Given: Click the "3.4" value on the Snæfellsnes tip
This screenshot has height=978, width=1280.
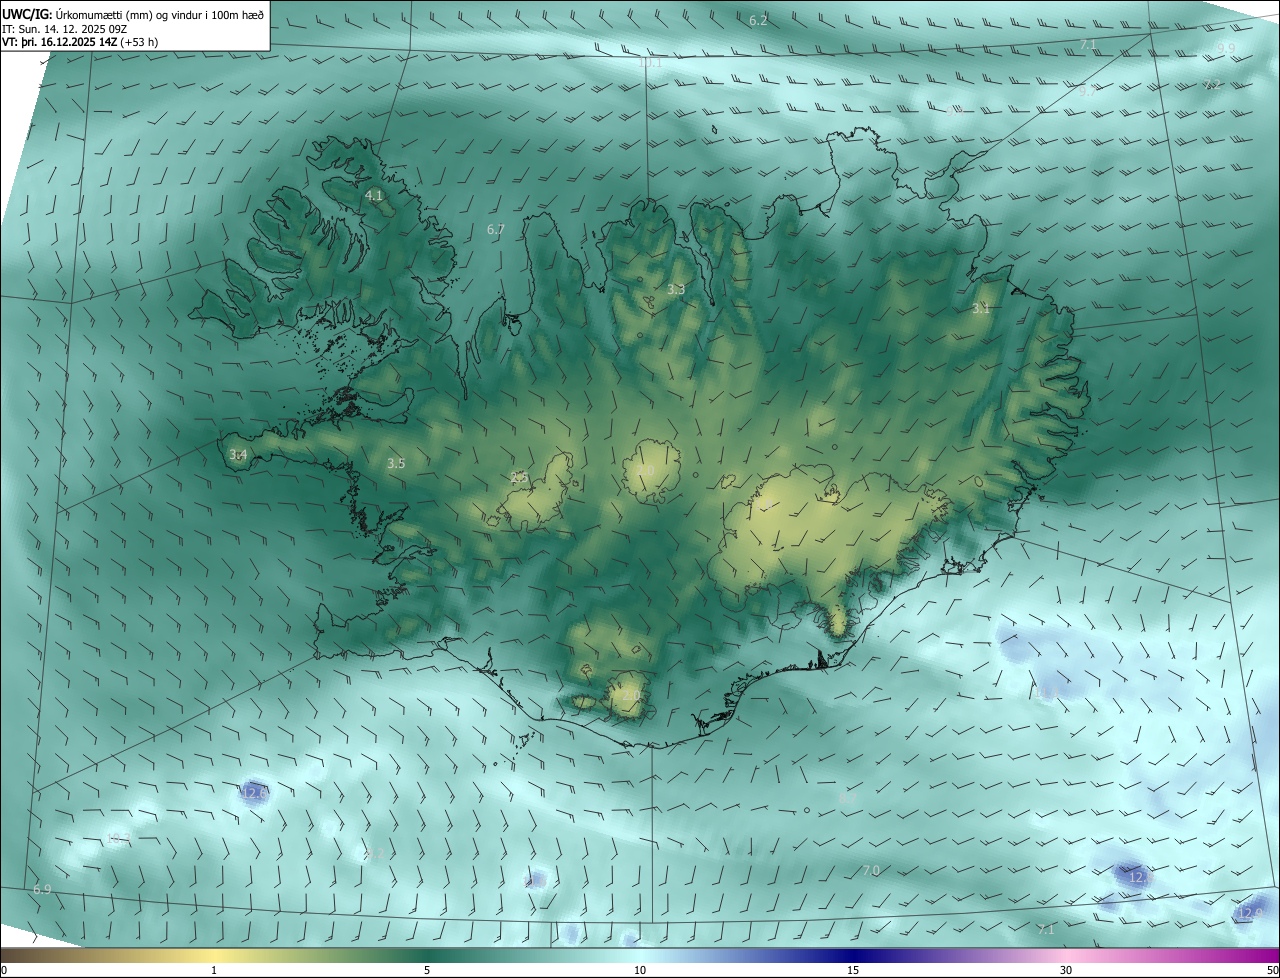Looking at the screenshot, I should (x=238, y=455).
